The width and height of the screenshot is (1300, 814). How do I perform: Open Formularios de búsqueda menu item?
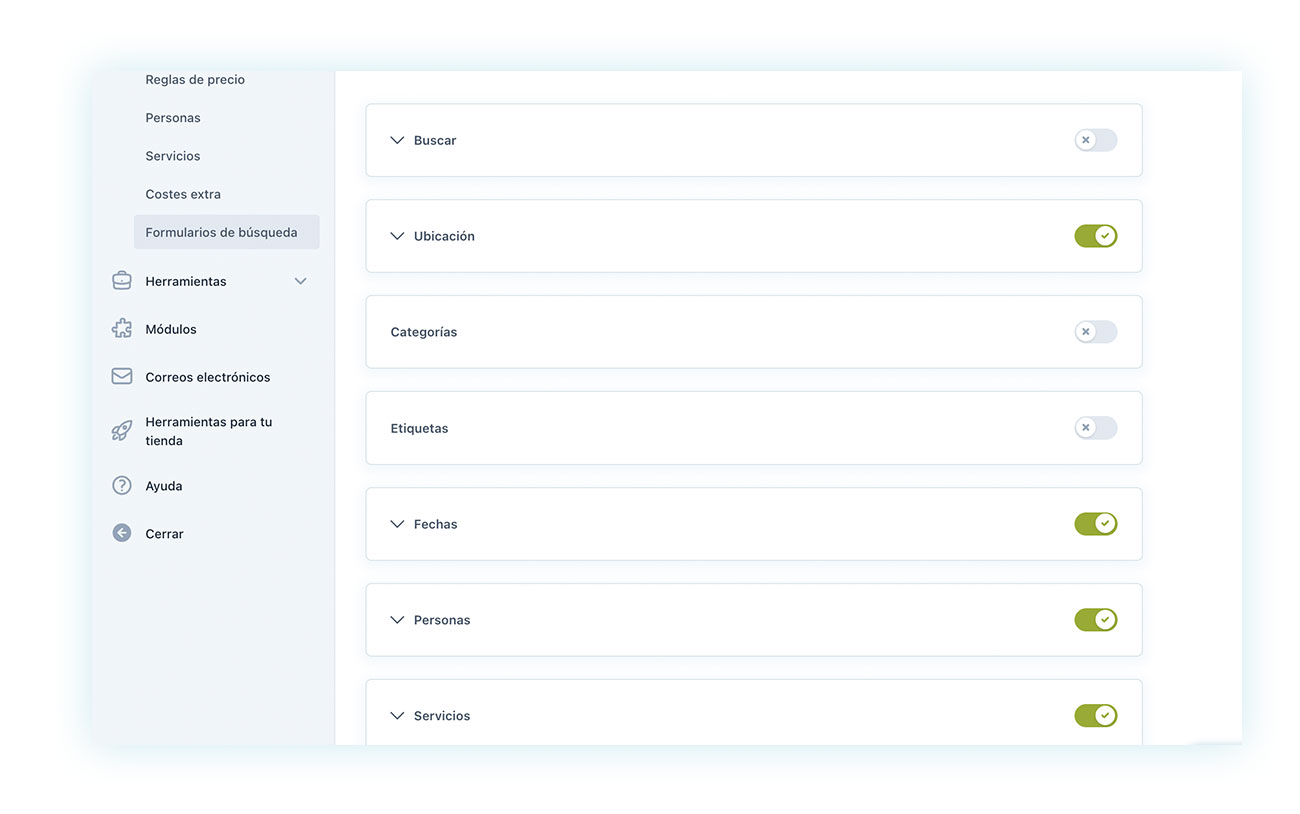[221, 232]
